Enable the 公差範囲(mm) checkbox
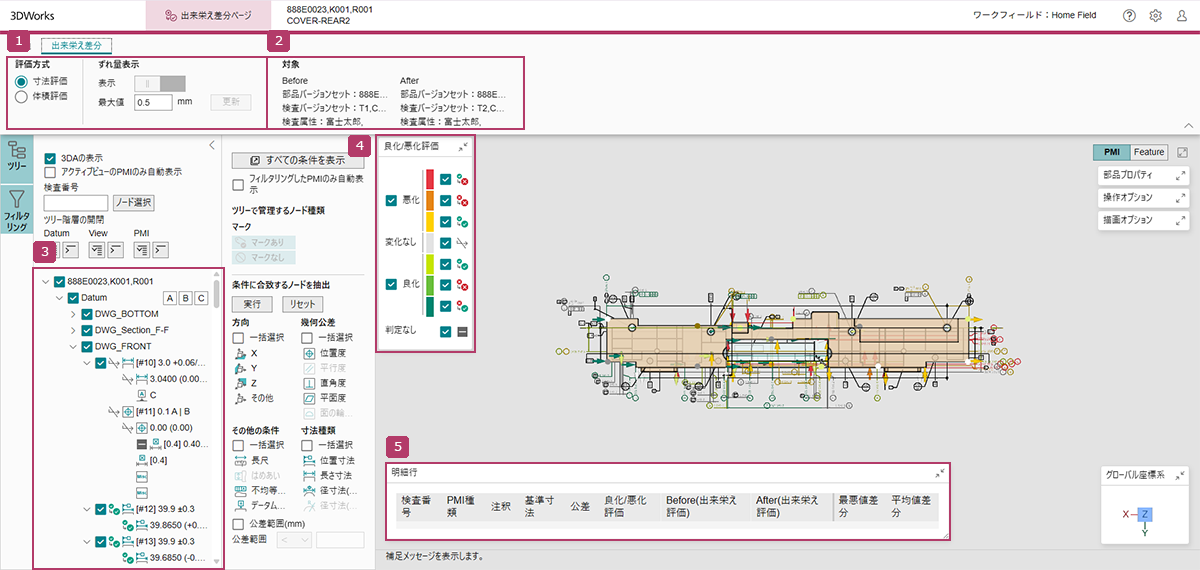Screen dimensions: 1200x570 (x=238, y=523)
